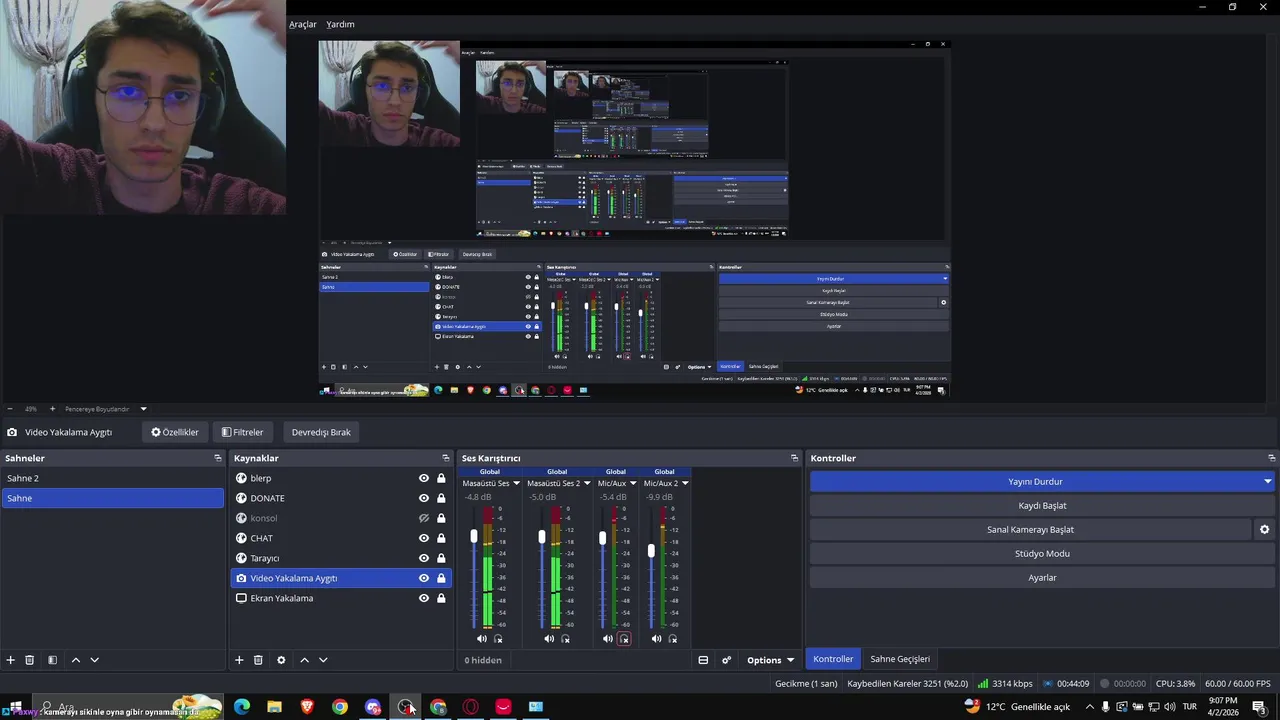The image size is (1280, 720).
Task: Add a new scene with plus icon in Sahneler
Action: click(x=11, y=660)
